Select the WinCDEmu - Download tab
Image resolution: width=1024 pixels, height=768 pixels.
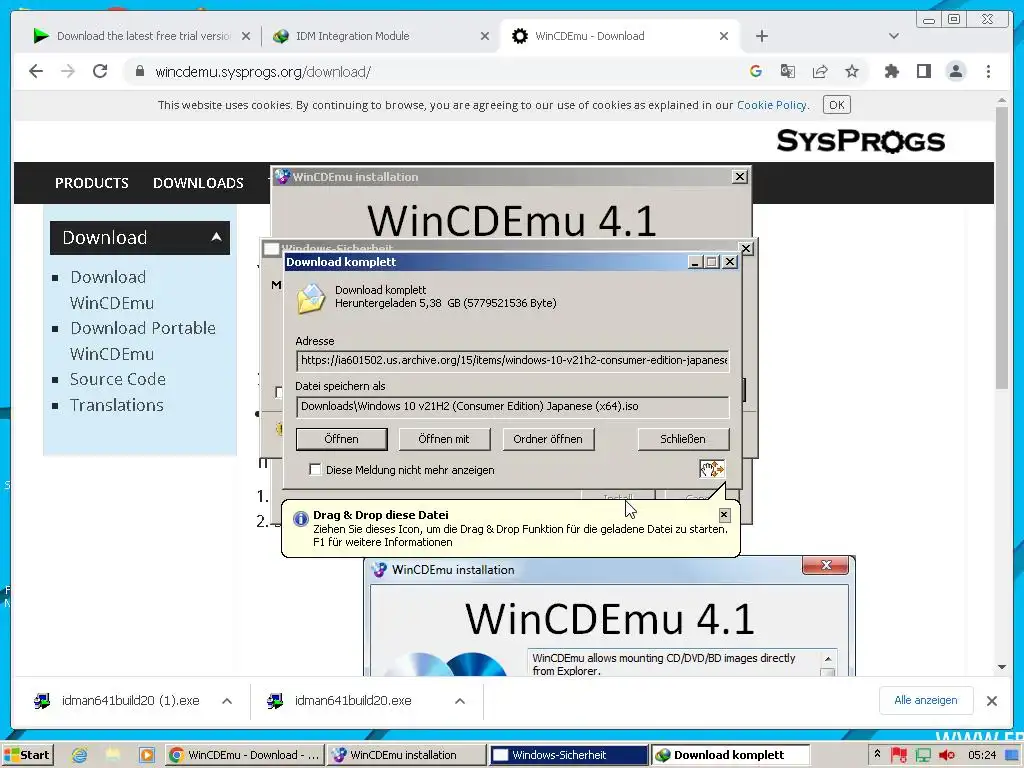(x=620, y=36)
